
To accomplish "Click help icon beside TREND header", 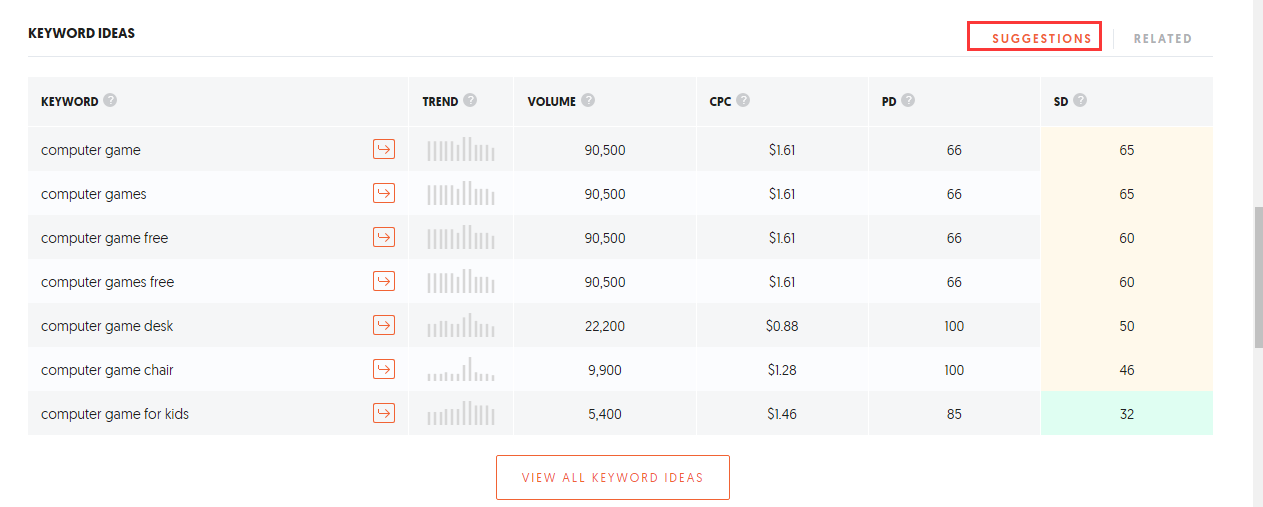I will pos(470,100).
